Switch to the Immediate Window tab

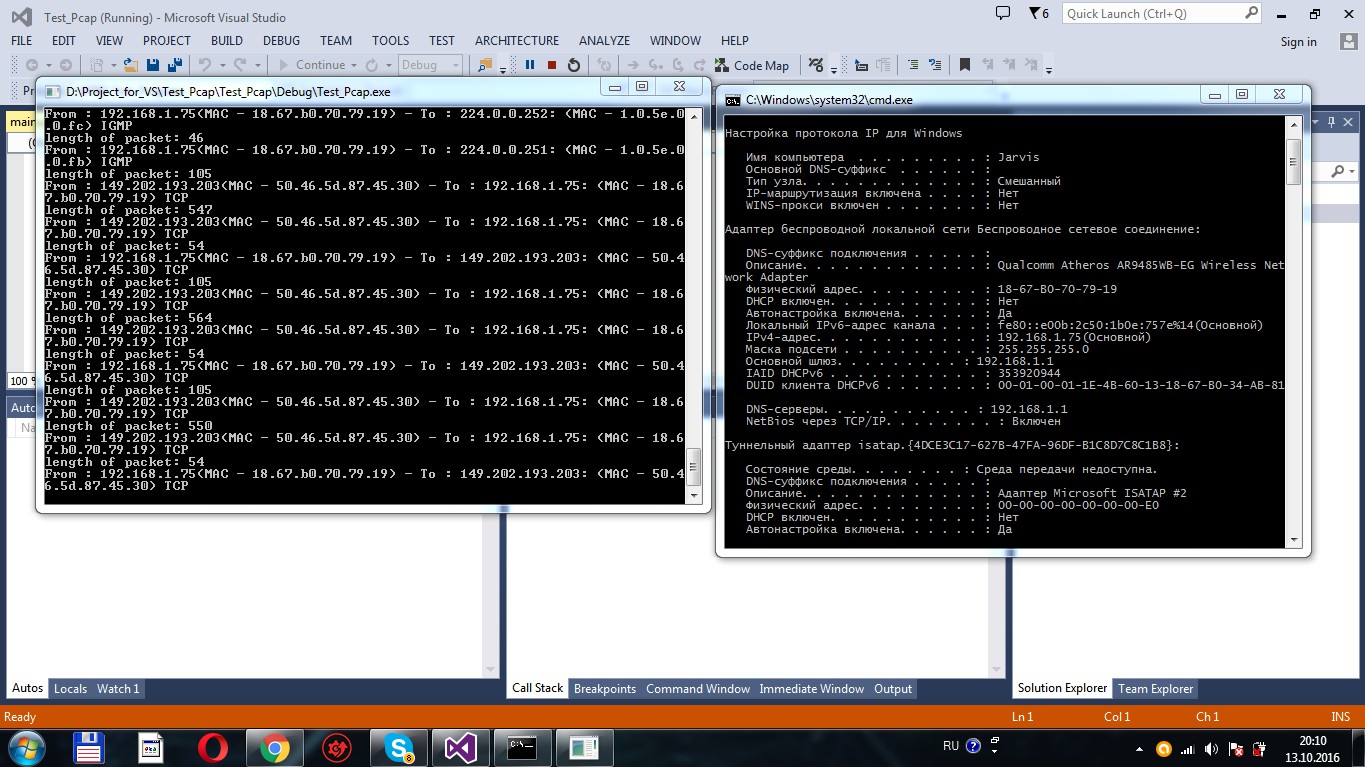point(812,688)
